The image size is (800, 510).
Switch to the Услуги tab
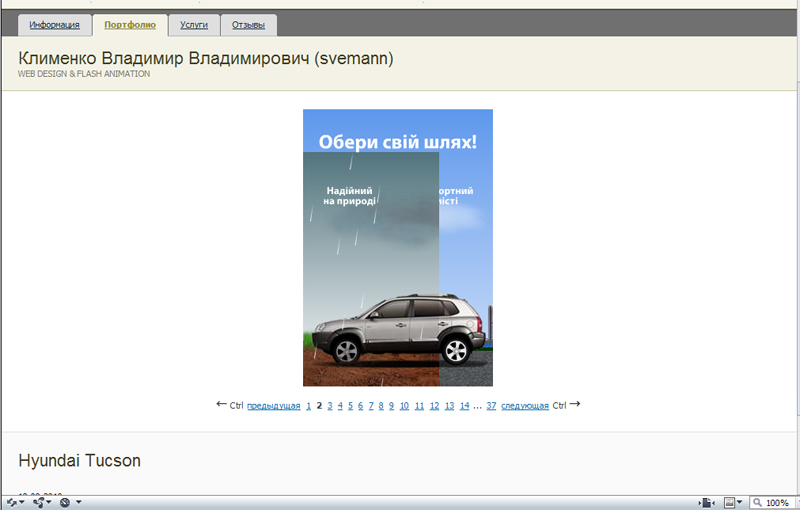coord(194,25)
